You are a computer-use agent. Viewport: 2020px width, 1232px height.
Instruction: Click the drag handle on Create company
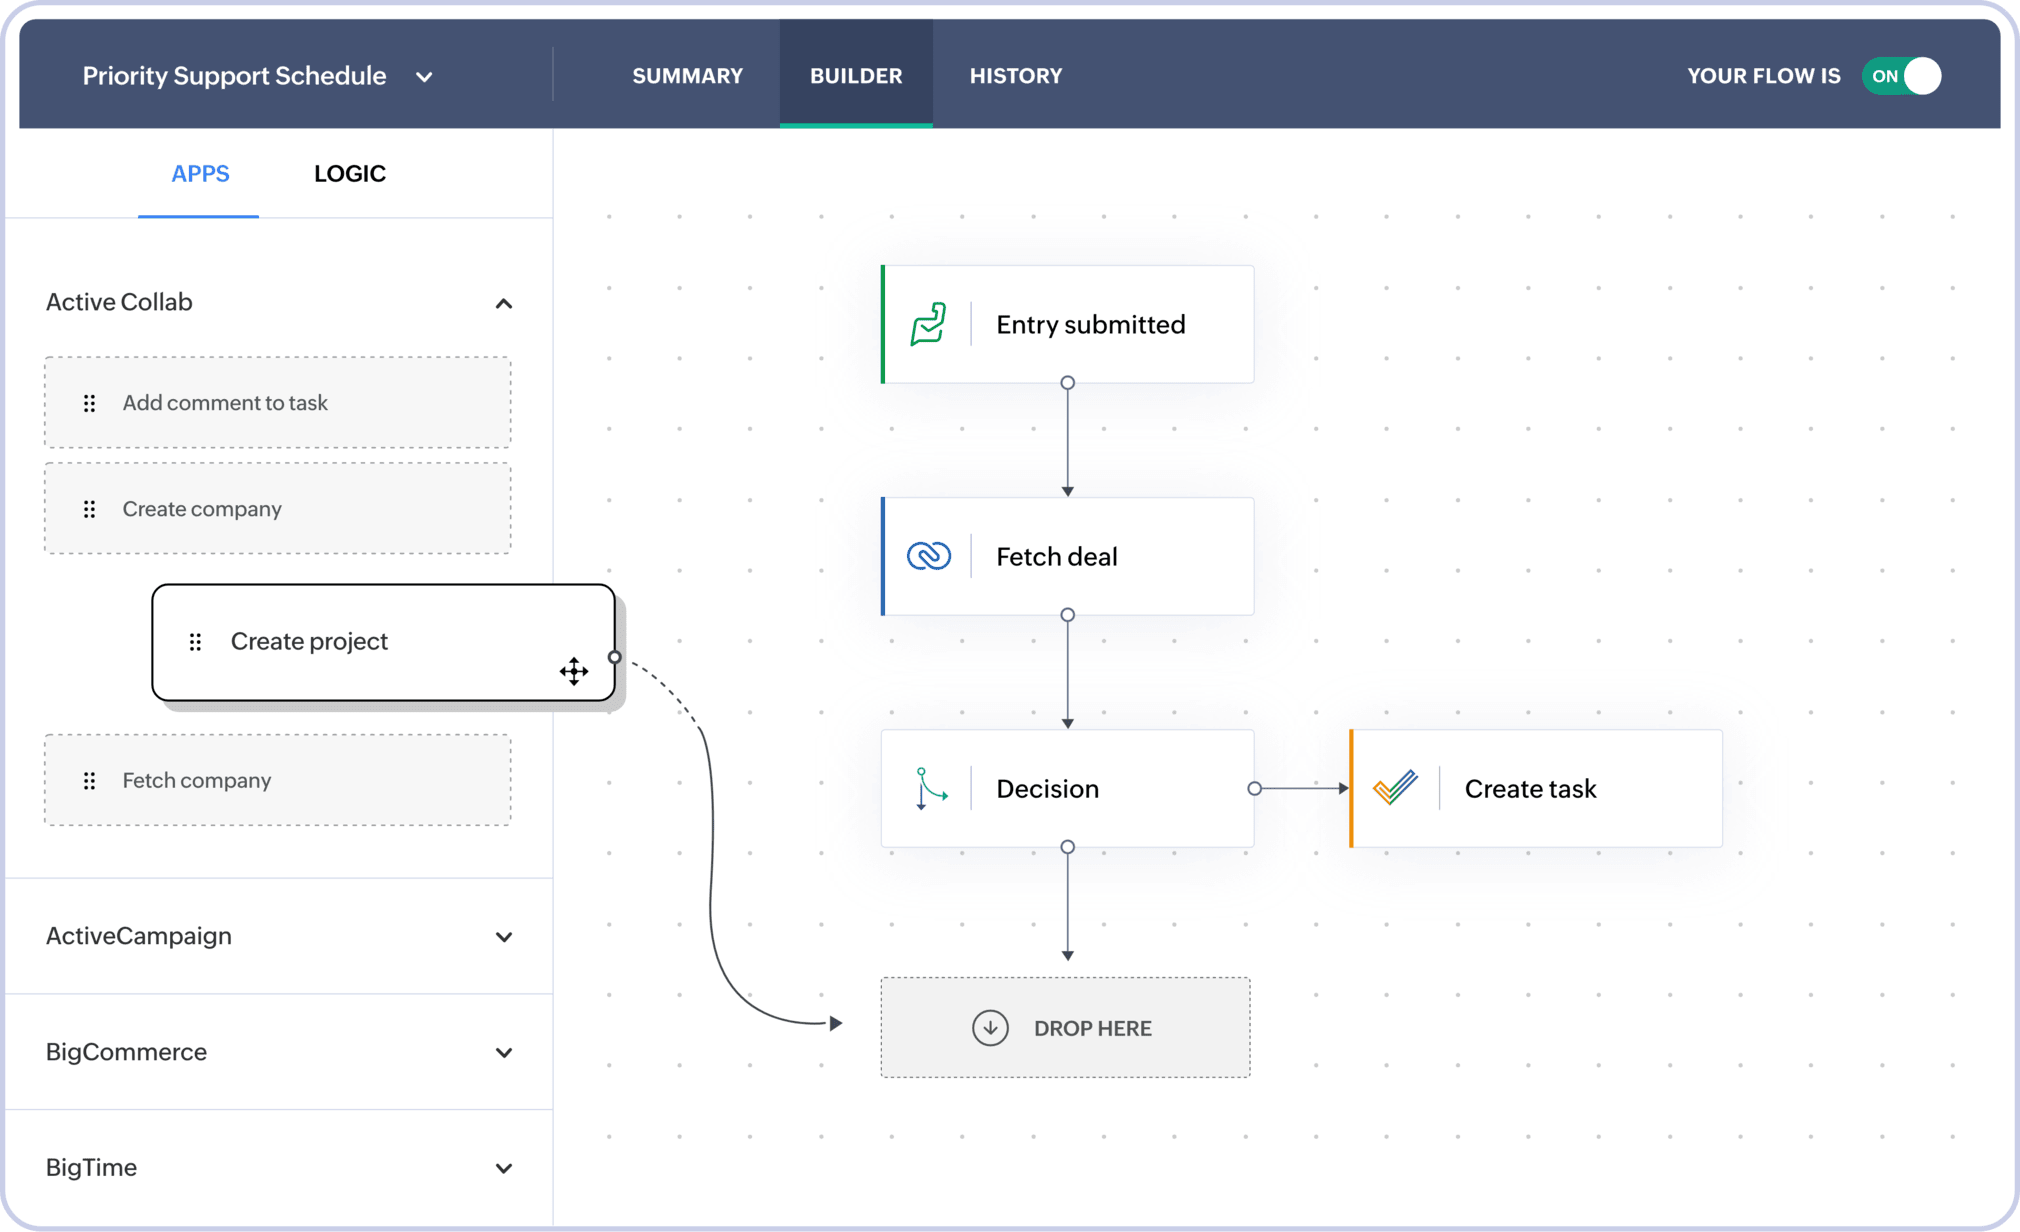point(90,509)
